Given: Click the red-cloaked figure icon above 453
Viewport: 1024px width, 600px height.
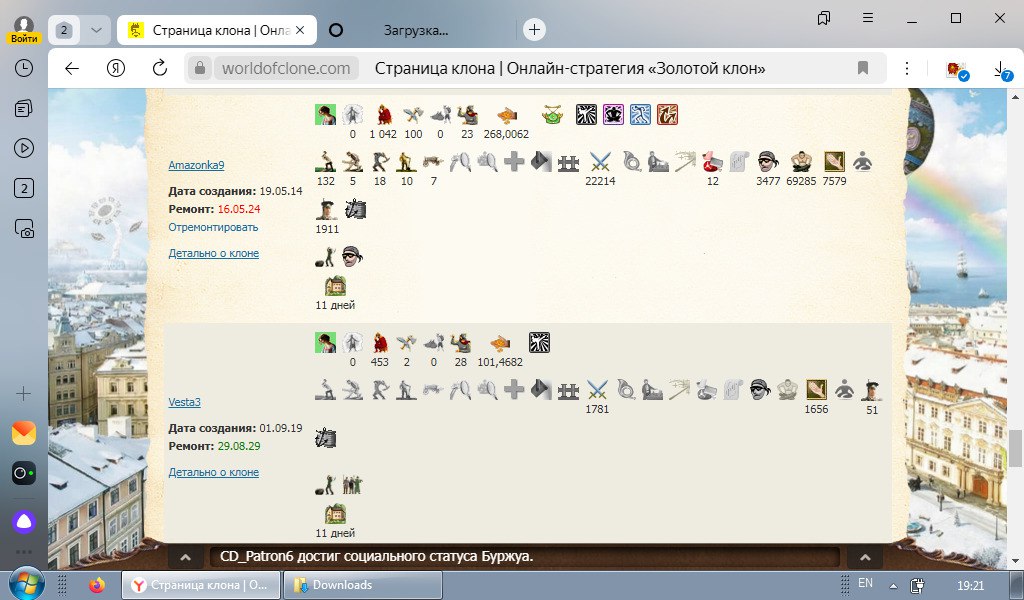Looking at the screenshot, I should 381,342.
